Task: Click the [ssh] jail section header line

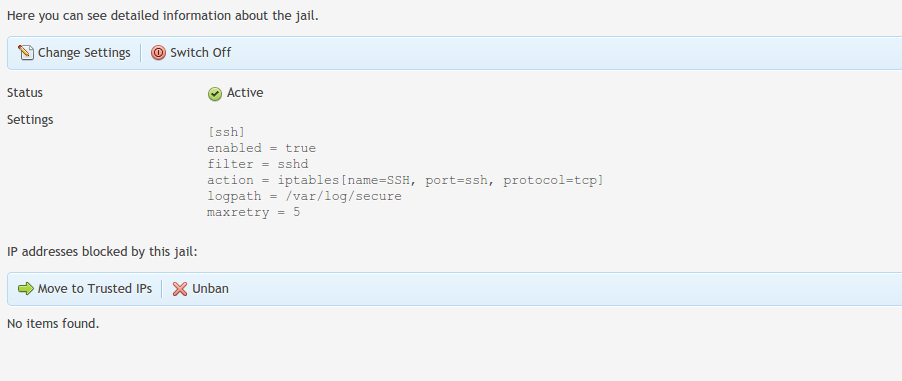Action: tap(226, 132)
